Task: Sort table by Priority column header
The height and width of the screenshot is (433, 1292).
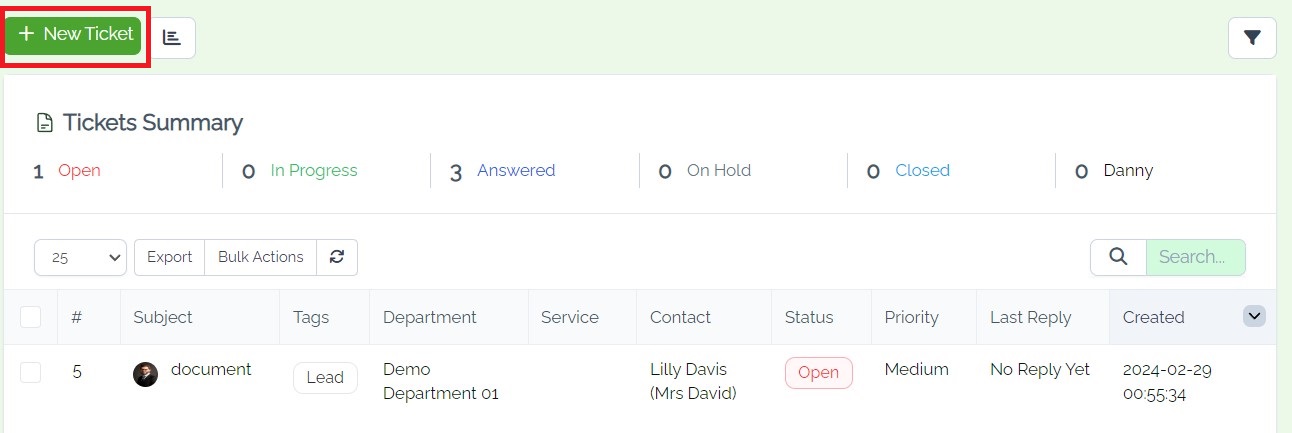Action: 911,317
